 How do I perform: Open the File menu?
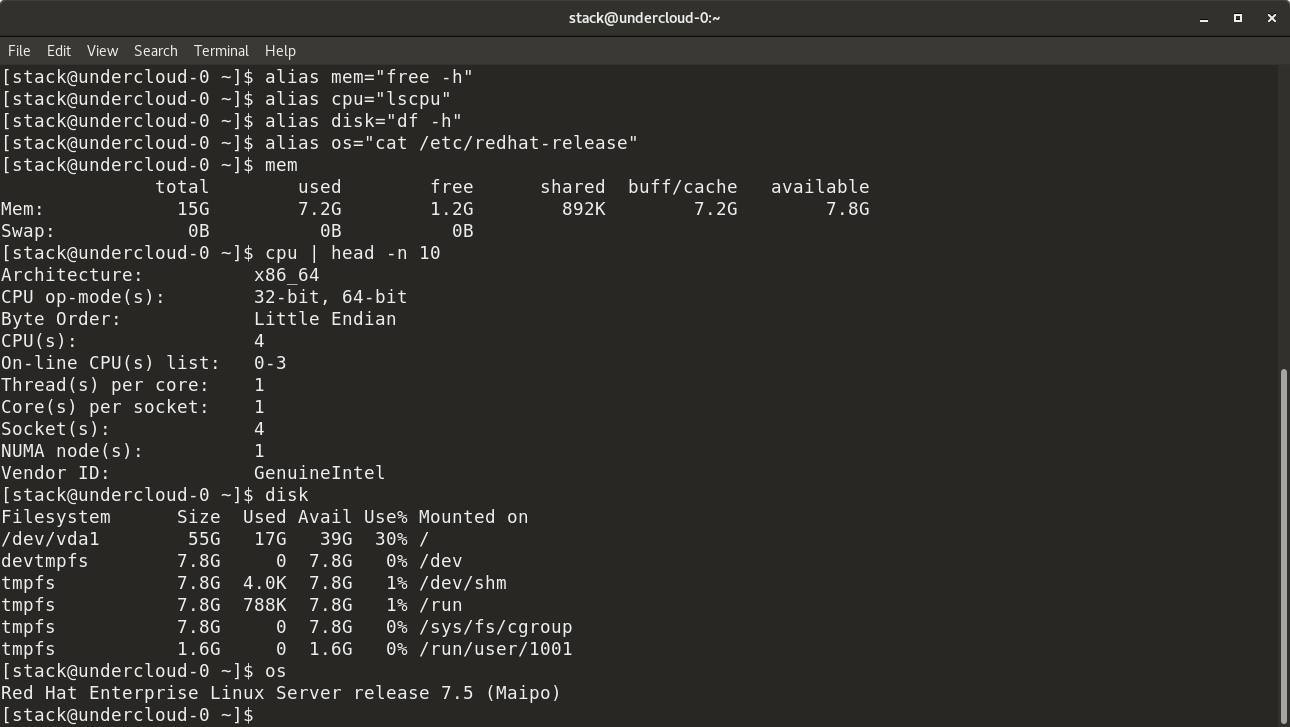(19, 51)
